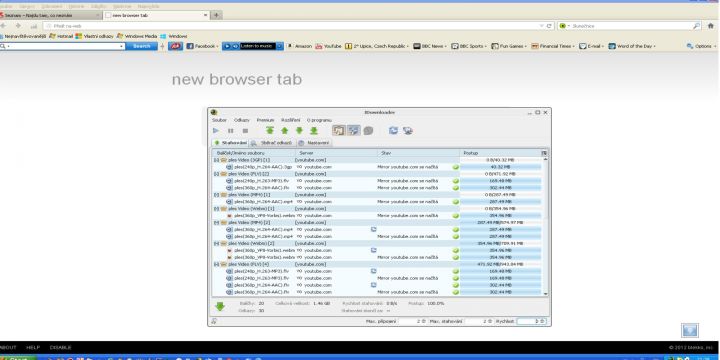The height and width of the screenshot is (360, 720).
Task: Collapse the ples Video (Webm) [1] package
Action: 216,208
